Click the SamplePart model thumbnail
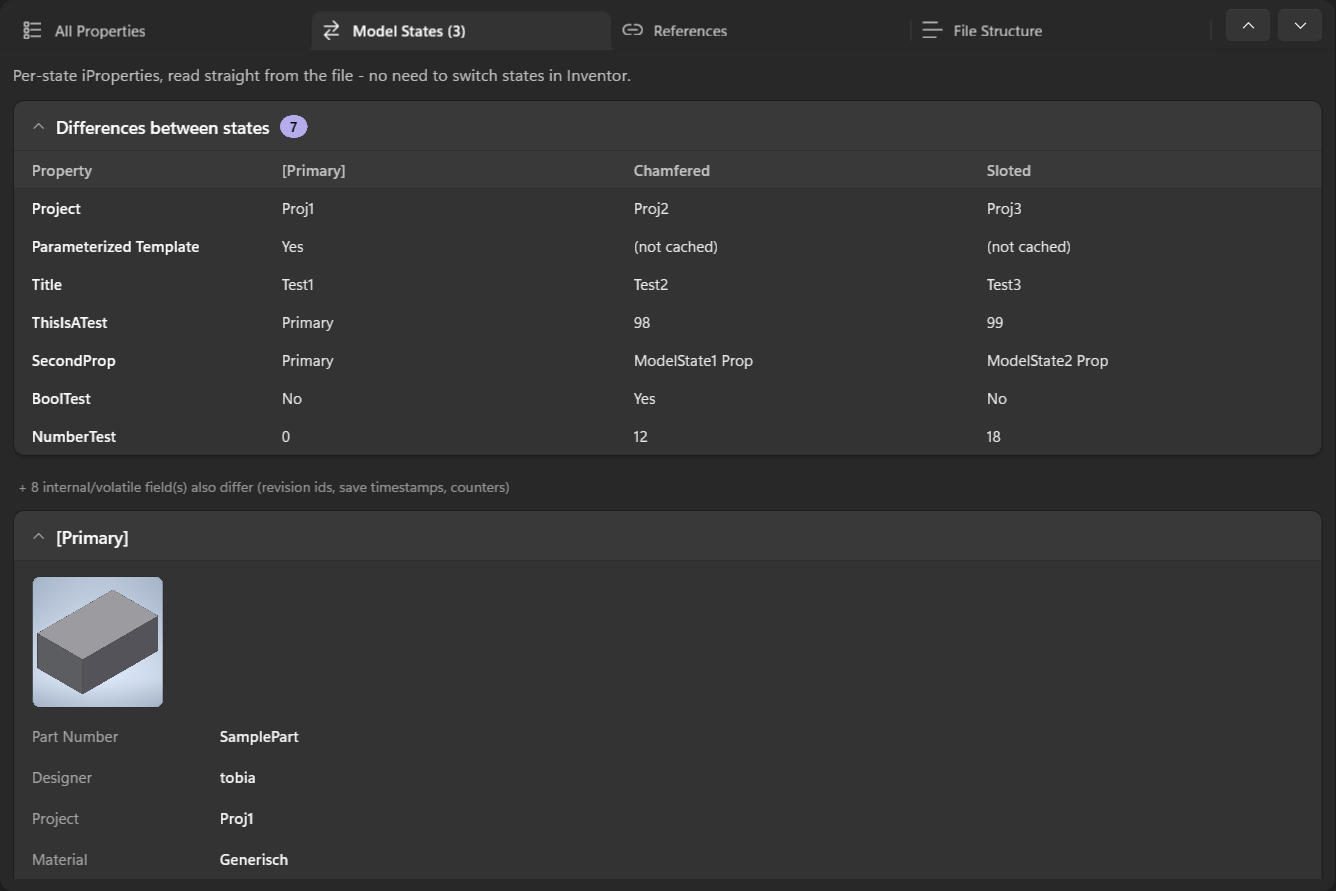 [x=98, y=642]
